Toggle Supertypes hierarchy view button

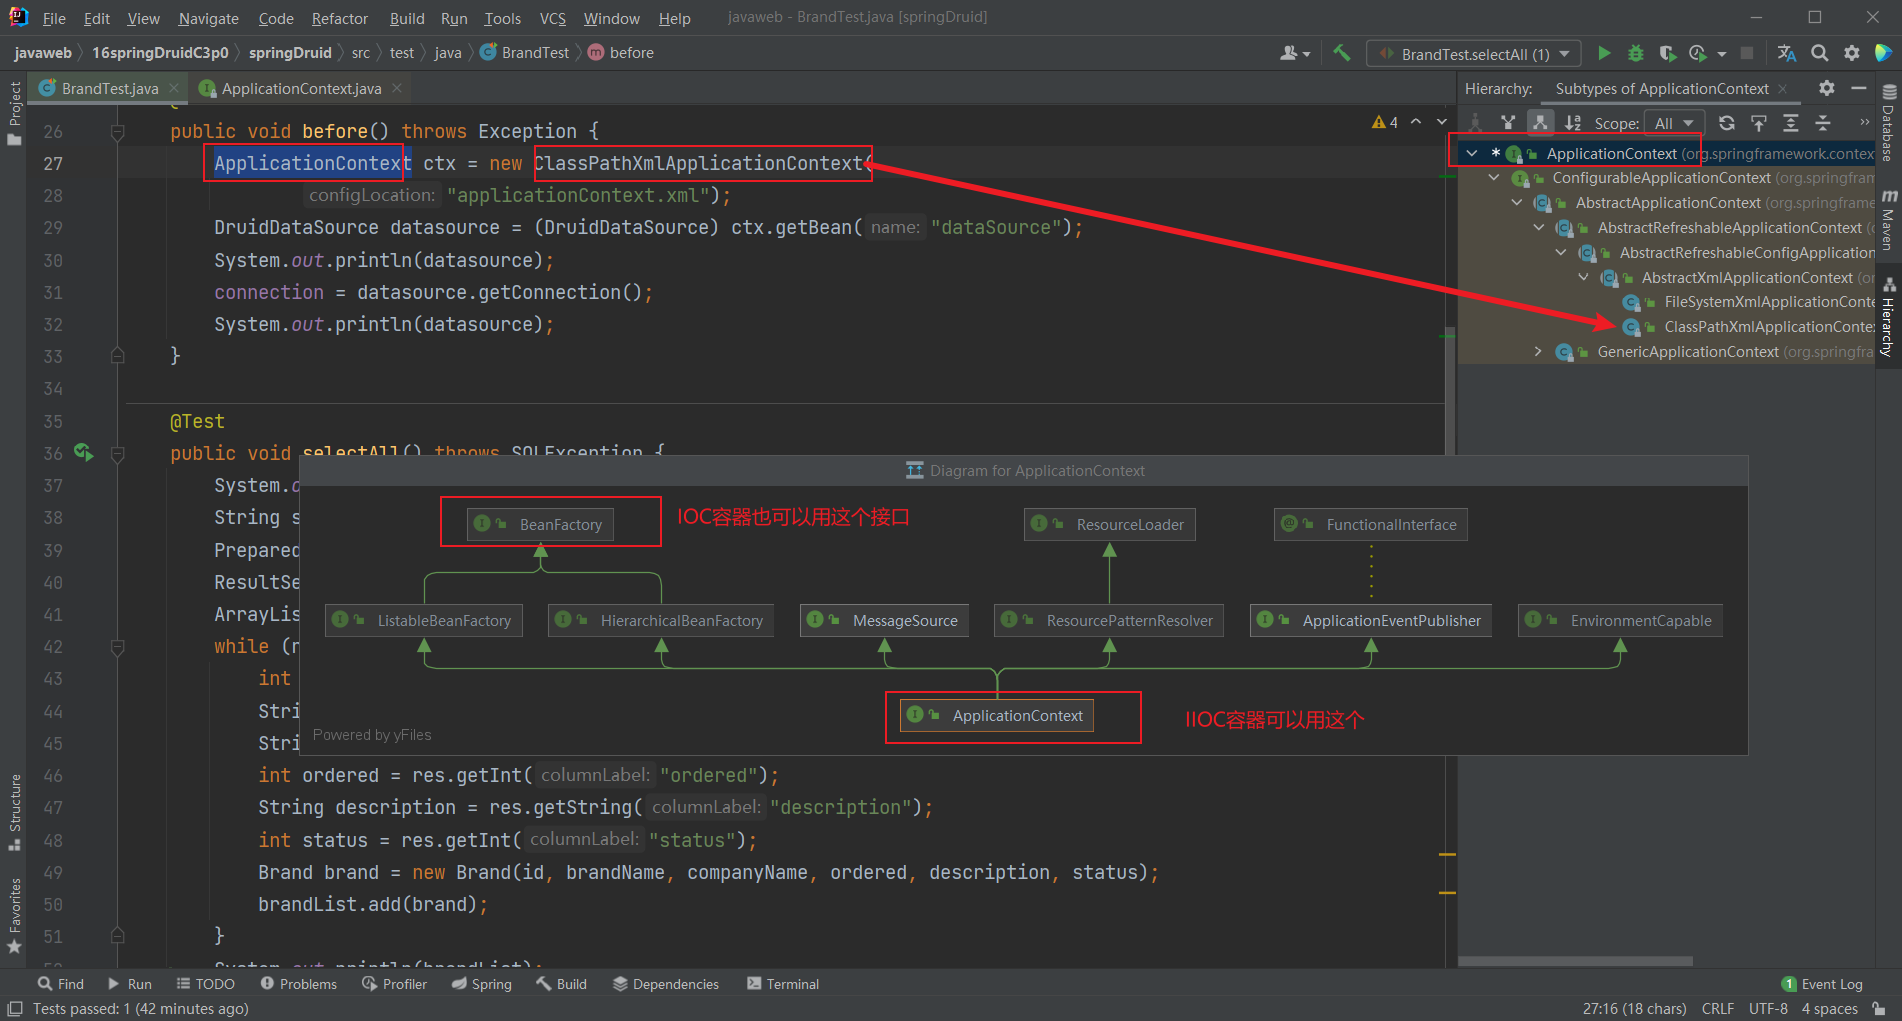(x=1508, y=123)
